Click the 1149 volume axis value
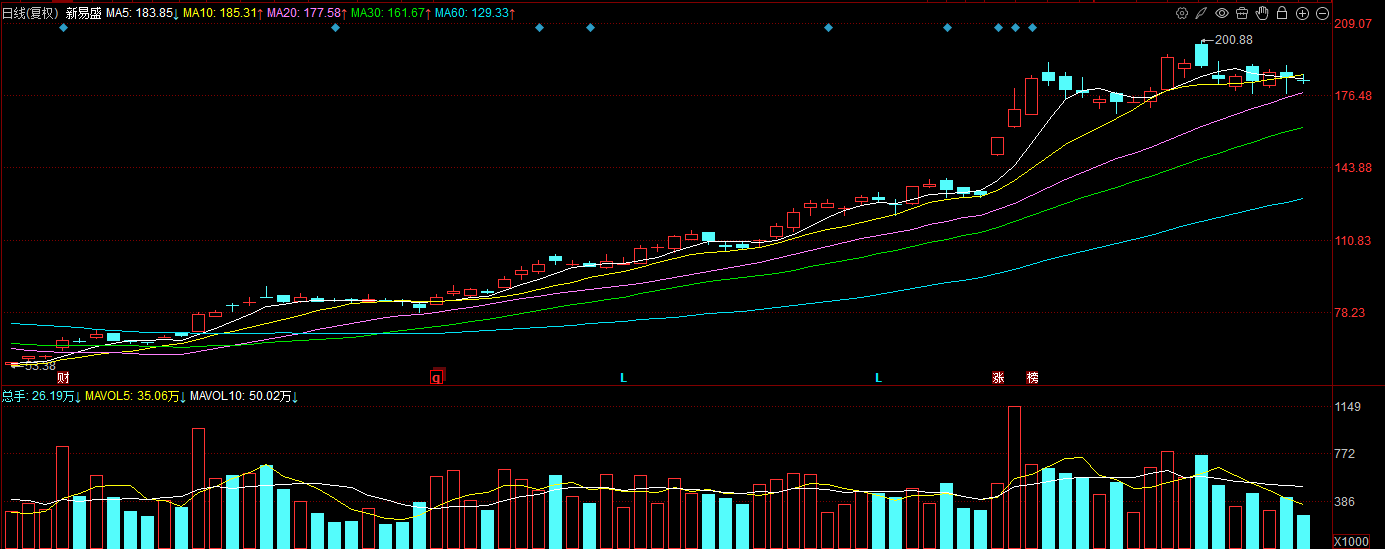The height and width of the screenshot is (549, 1385). coord(1350,407)
